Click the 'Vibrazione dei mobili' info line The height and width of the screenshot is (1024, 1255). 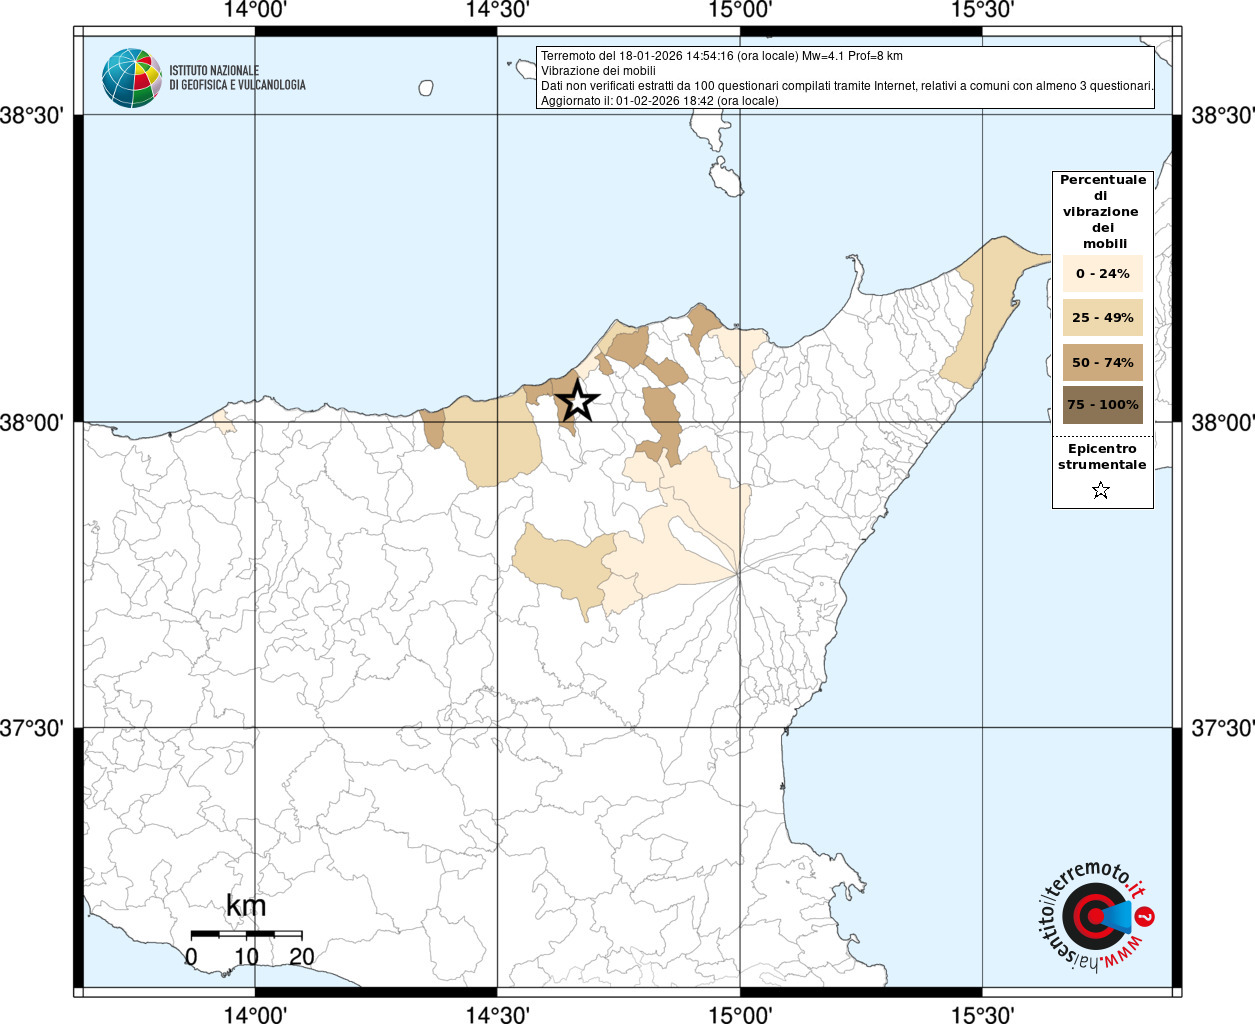point(598,71)
